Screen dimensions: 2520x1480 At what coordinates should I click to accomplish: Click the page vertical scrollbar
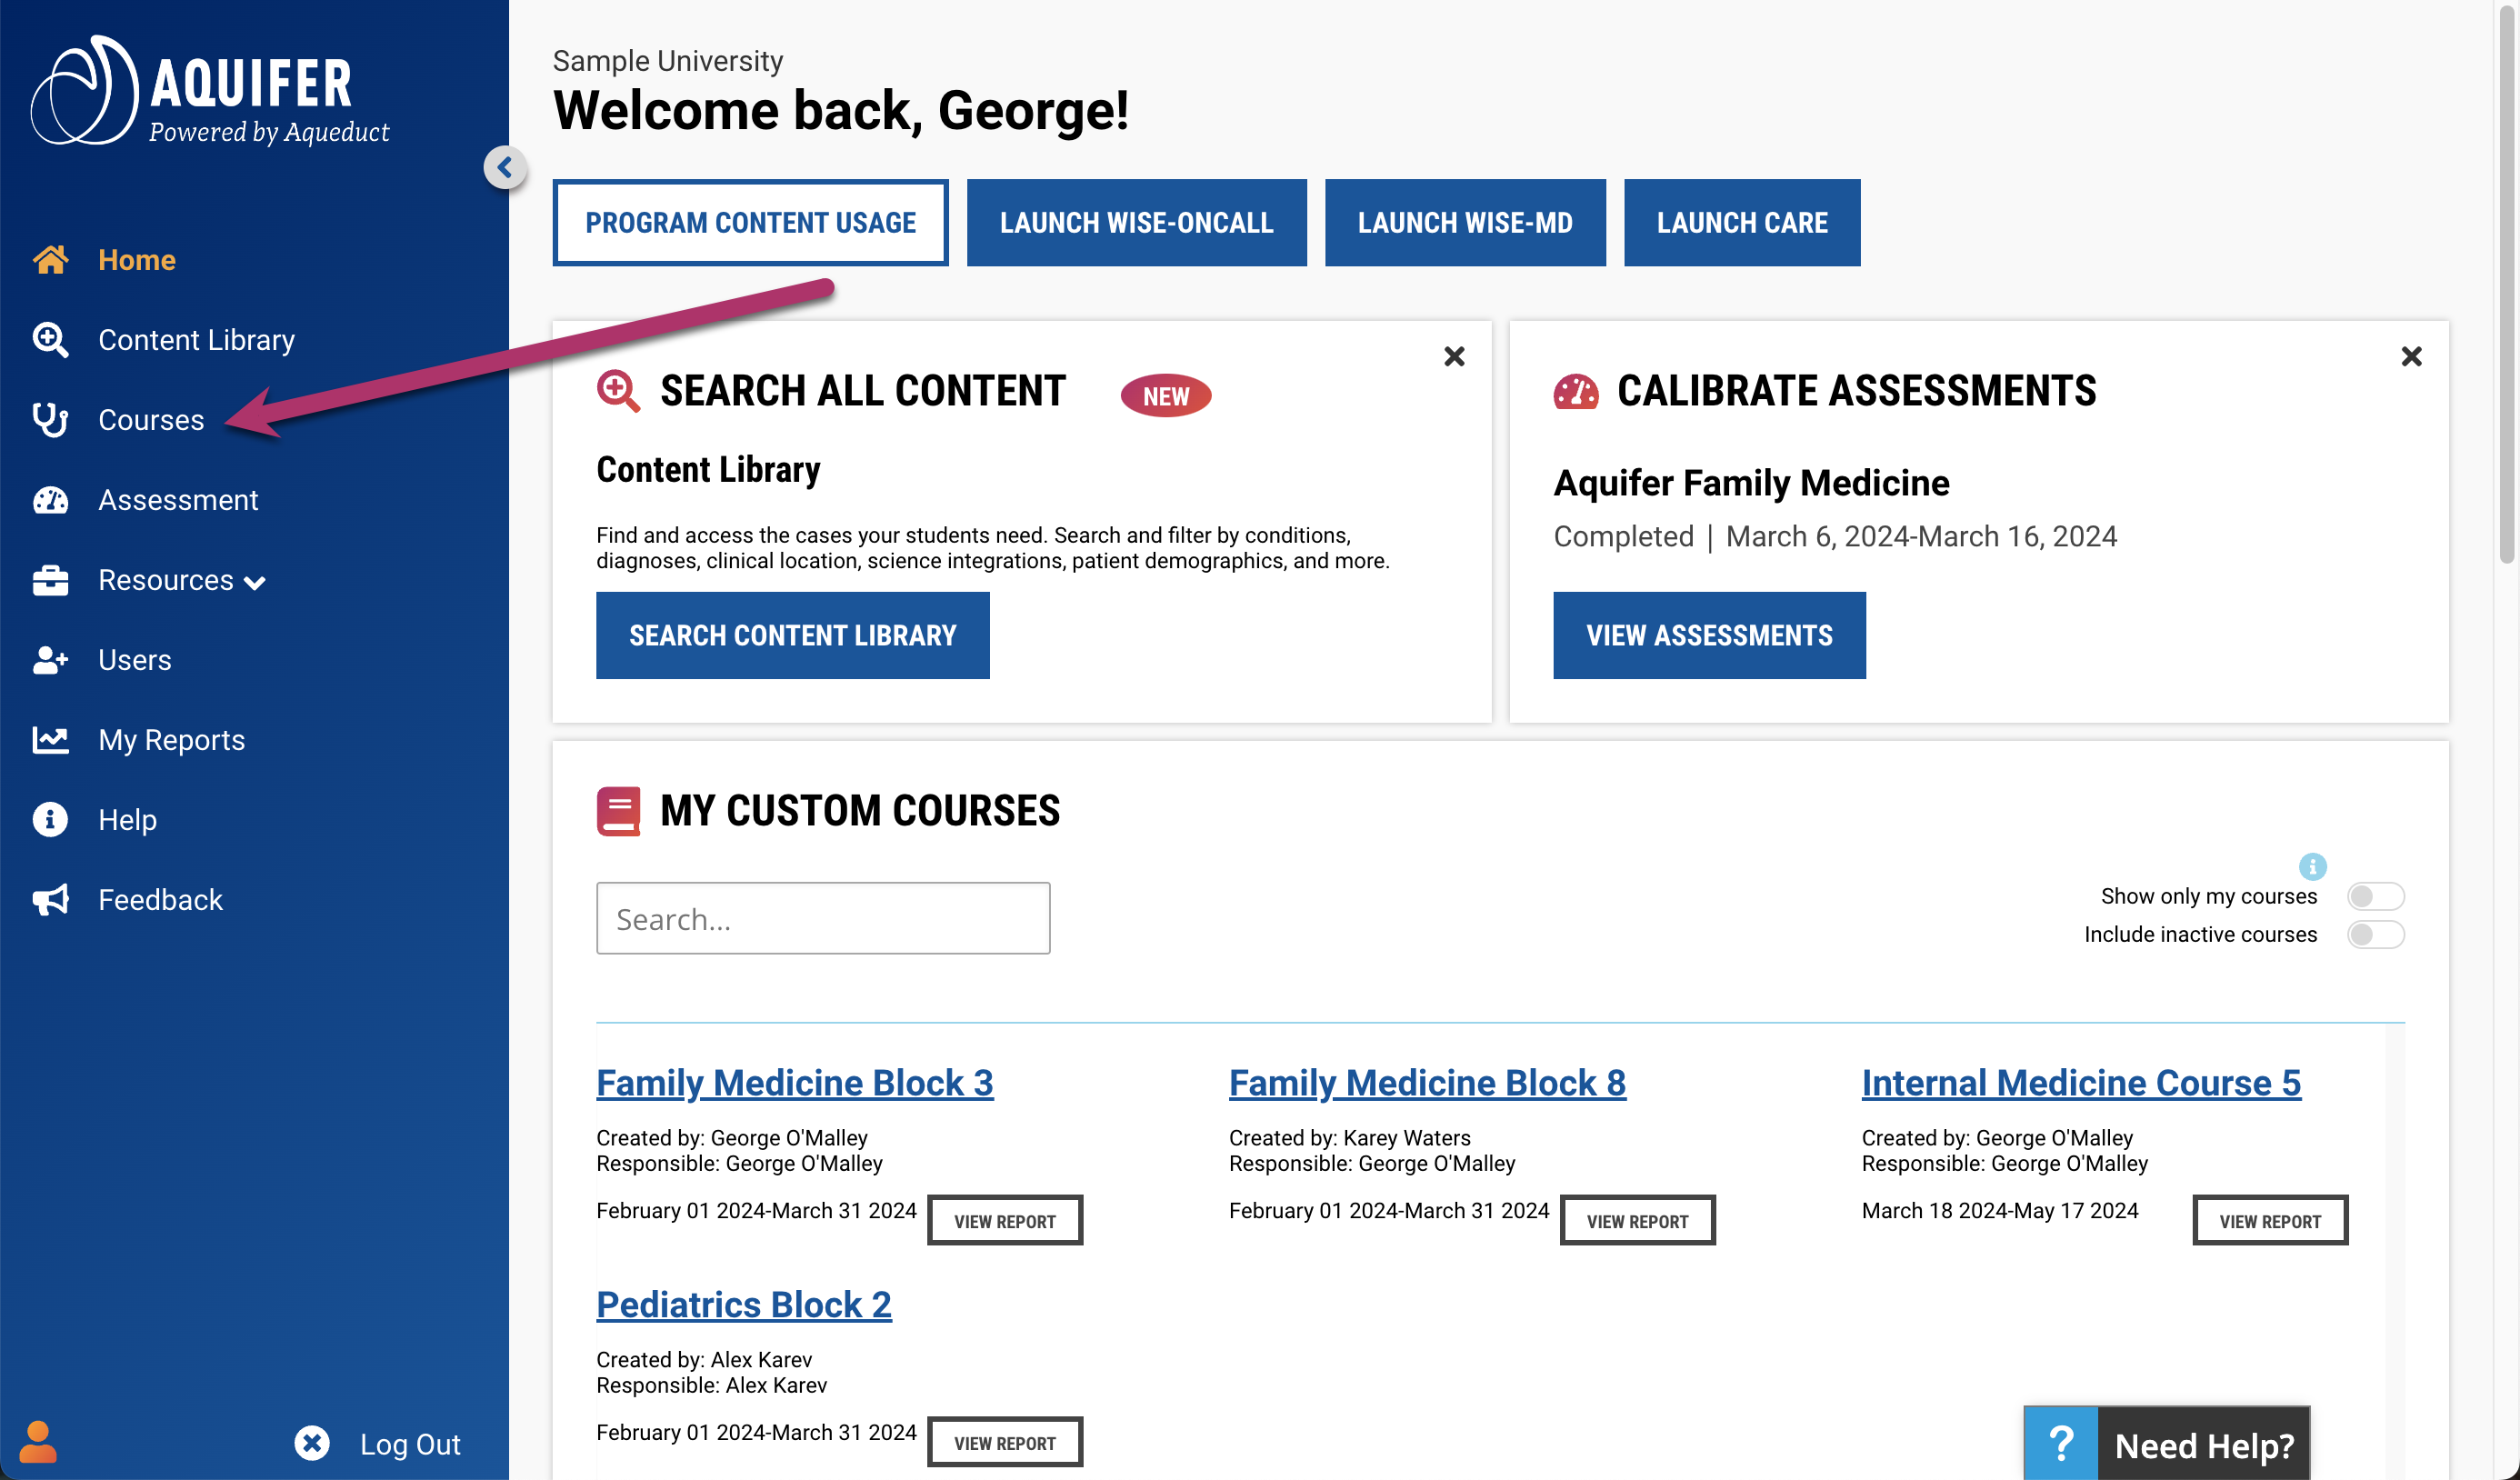[2506, 300]
